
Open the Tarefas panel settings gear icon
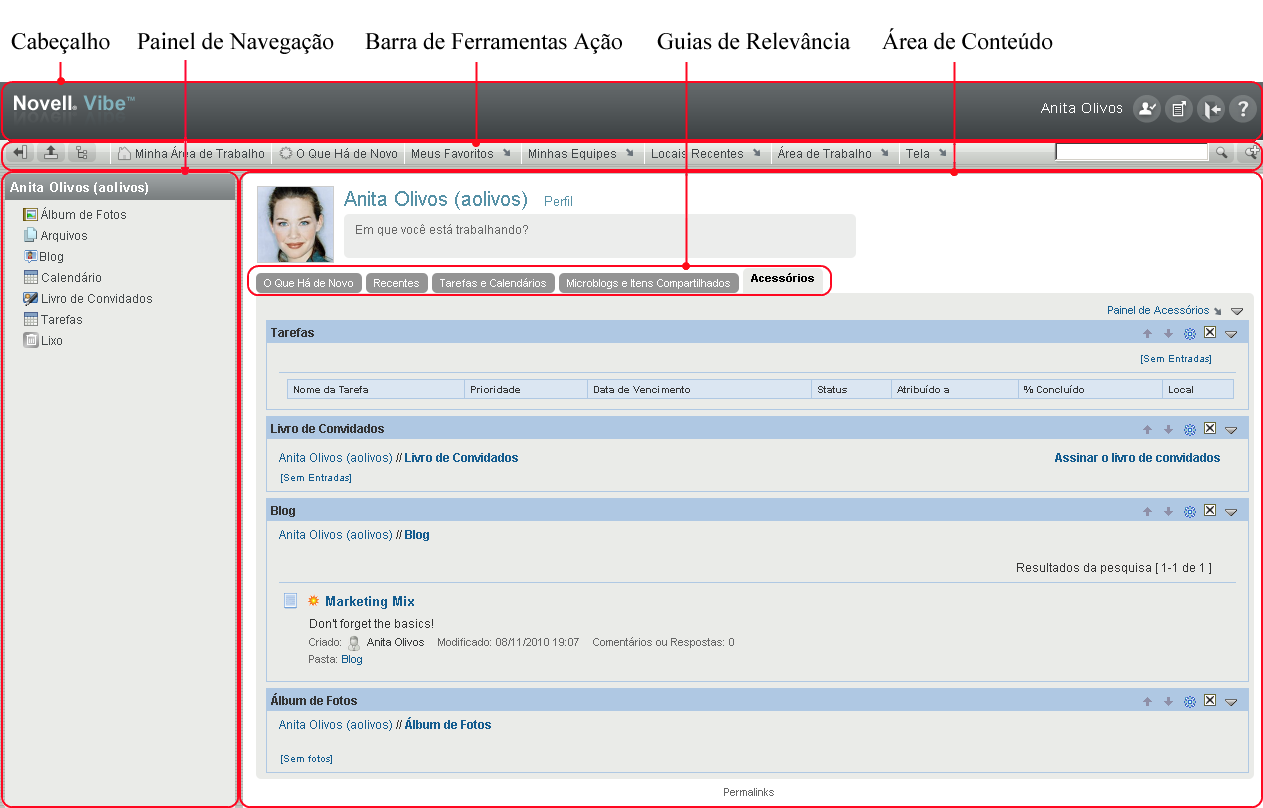[1189, 333]
